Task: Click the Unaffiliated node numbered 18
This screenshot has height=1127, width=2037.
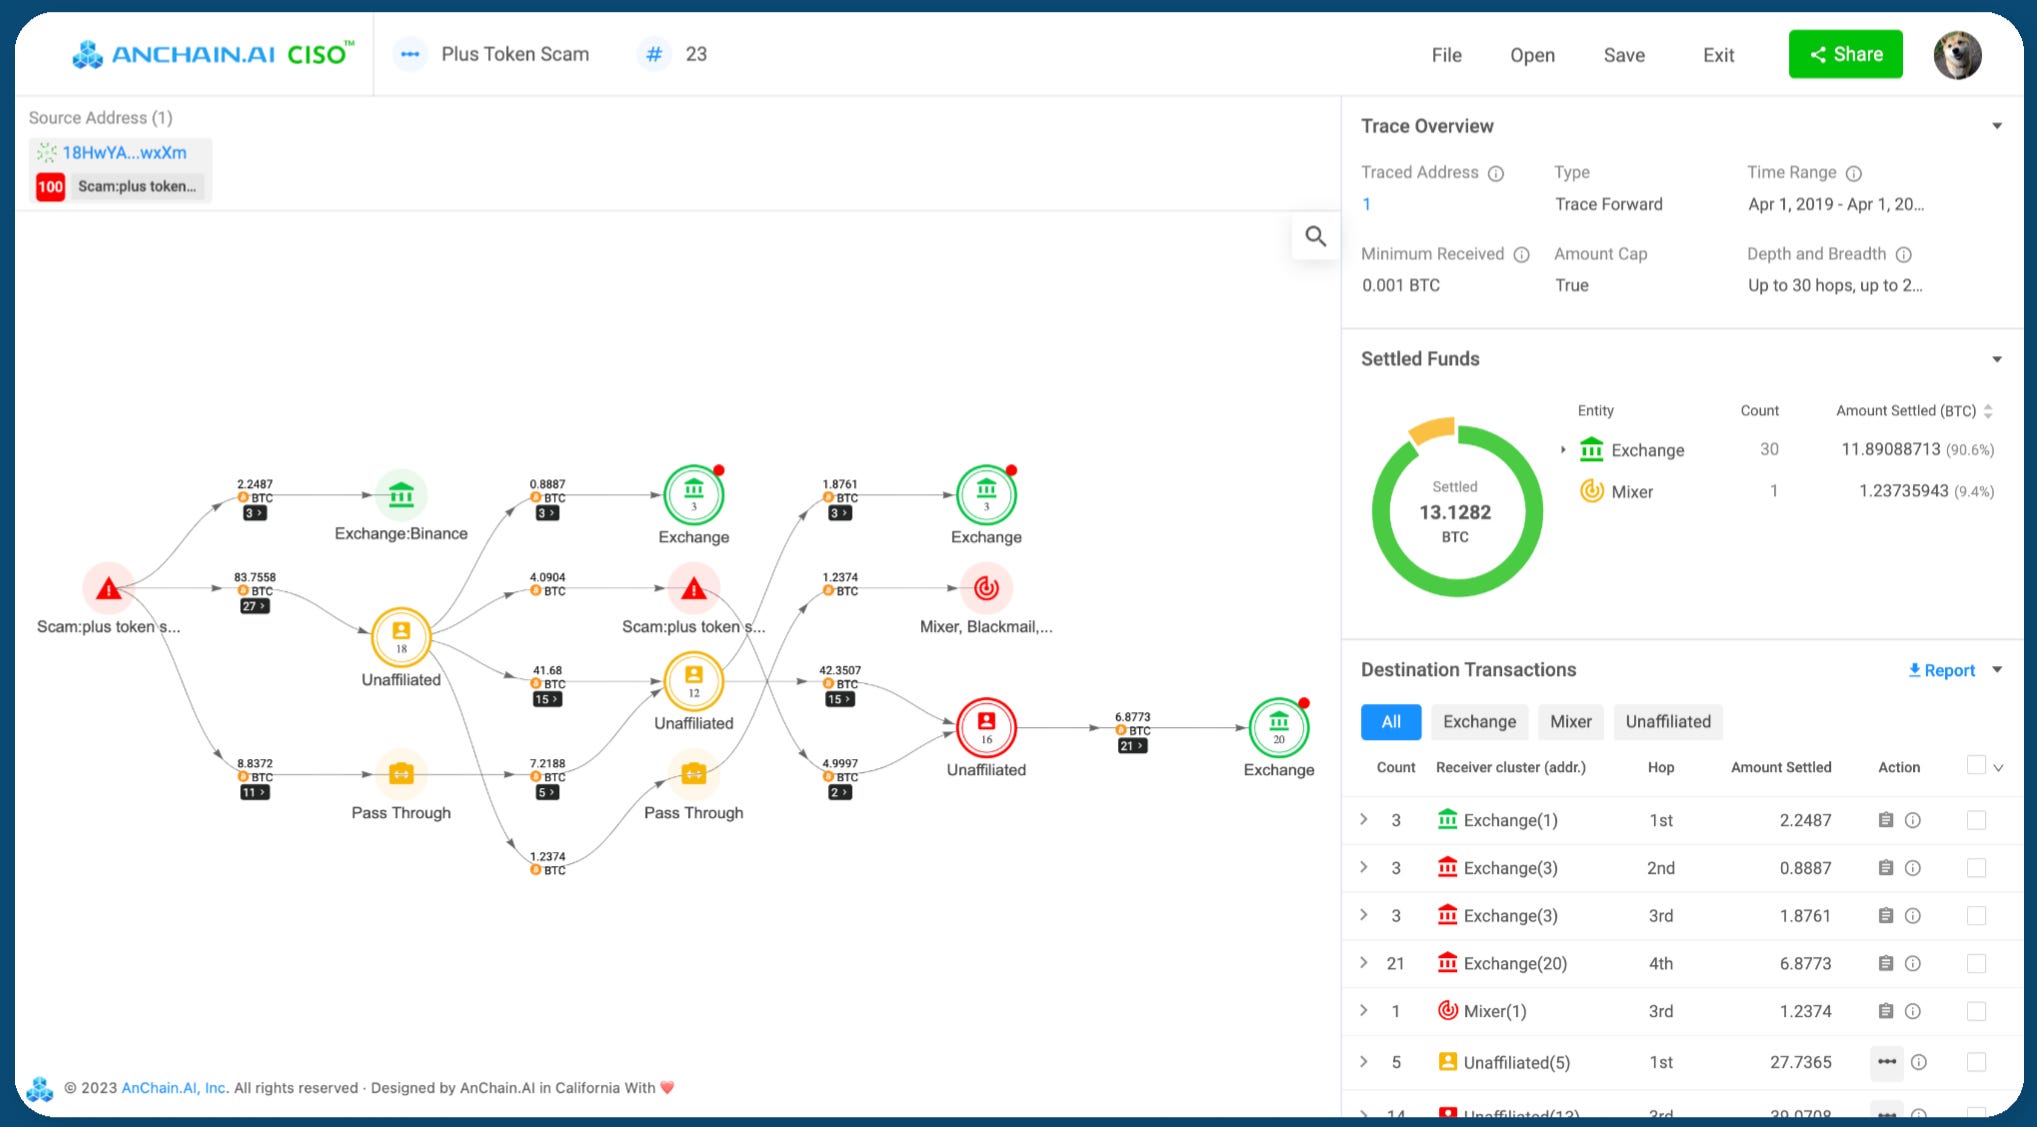Action: click(x=401, y=637)
